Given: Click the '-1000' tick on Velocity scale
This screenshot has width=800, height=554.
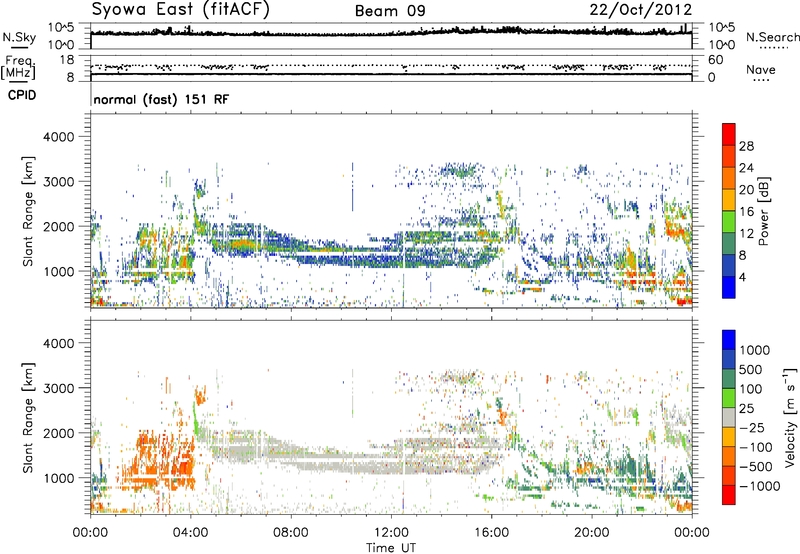Looking at the screenshot, I should tap(760, 486).
